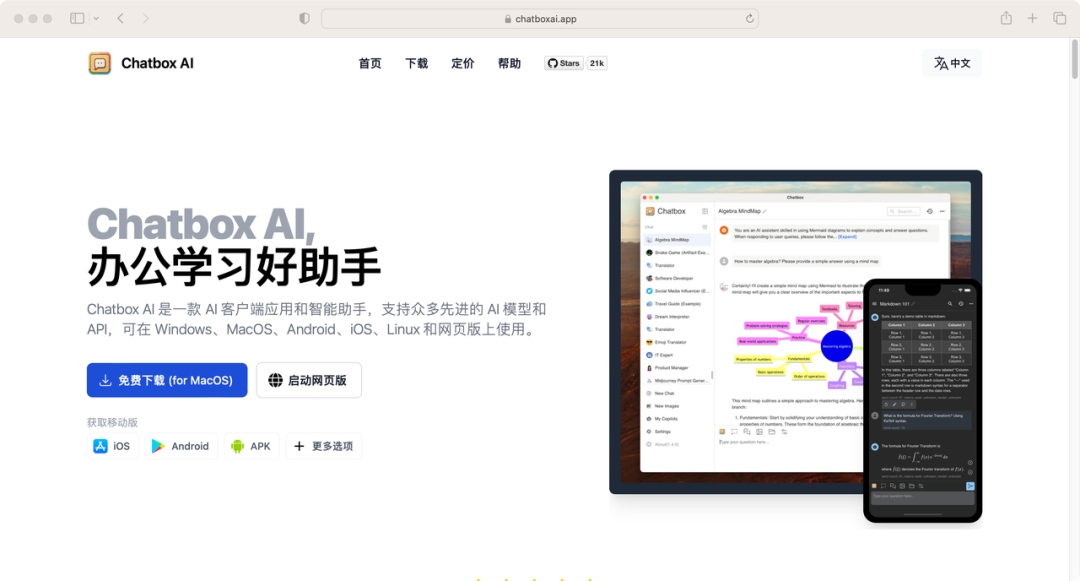Open the 下载 nav item
Viewport: 1080px width, 581px height.
point(417,63)
